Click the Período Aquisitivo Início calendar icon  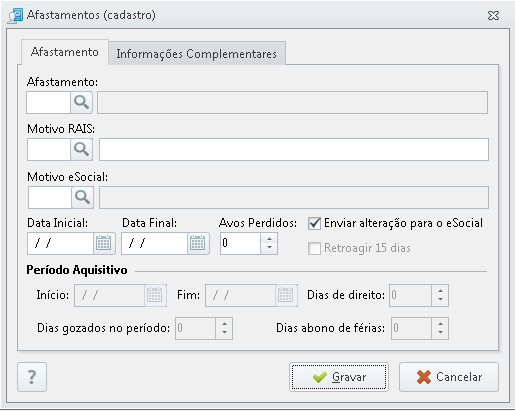[155, 295]
